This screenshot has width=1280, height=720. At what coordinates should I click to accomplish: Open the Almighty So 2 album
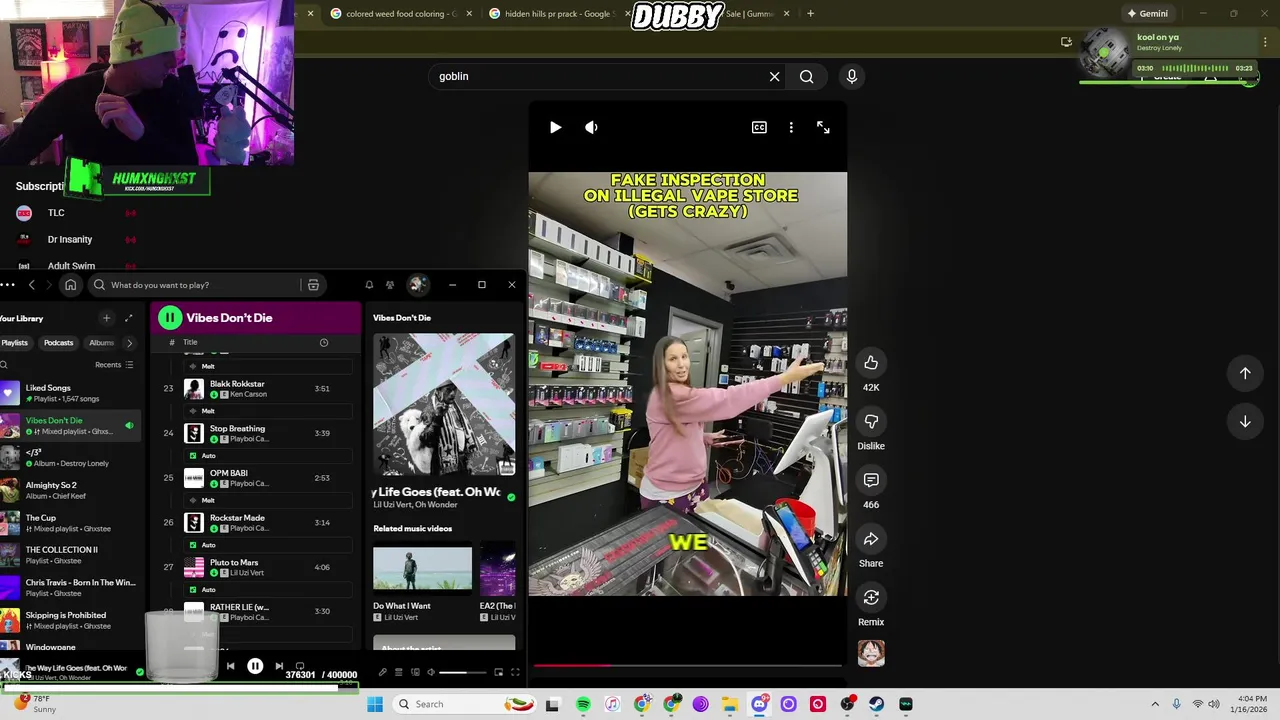pos(70,490)
